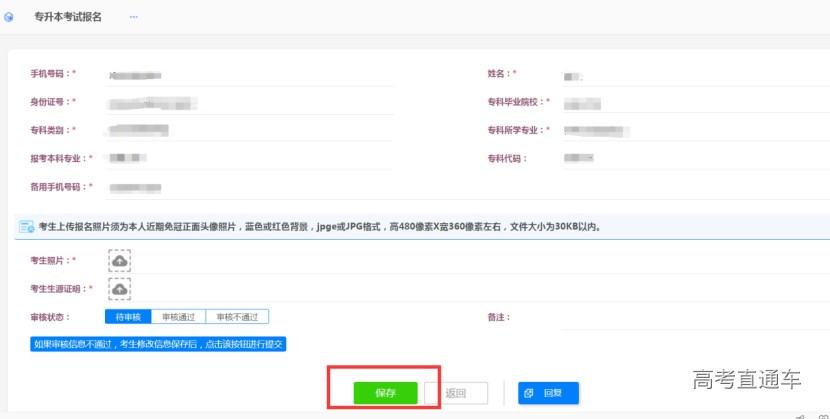Open the 专升本考试报名 tab
This screenshot has height=419, width=830.
pos(68,18)
